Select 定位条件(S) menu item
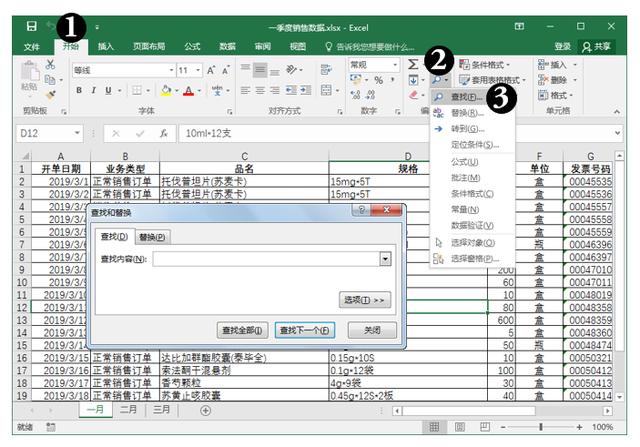Screen dimensions: 640x447 (472, 145)
